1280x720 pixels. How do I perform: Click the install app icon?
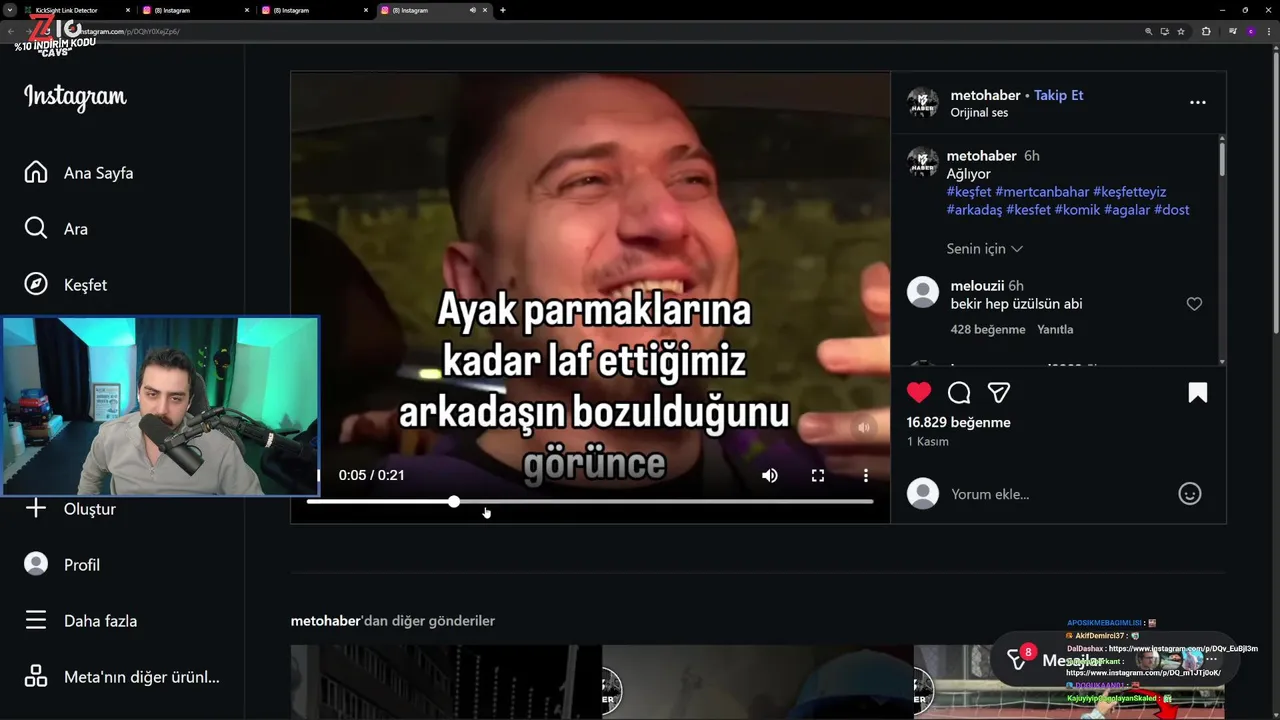point(1165,32)
